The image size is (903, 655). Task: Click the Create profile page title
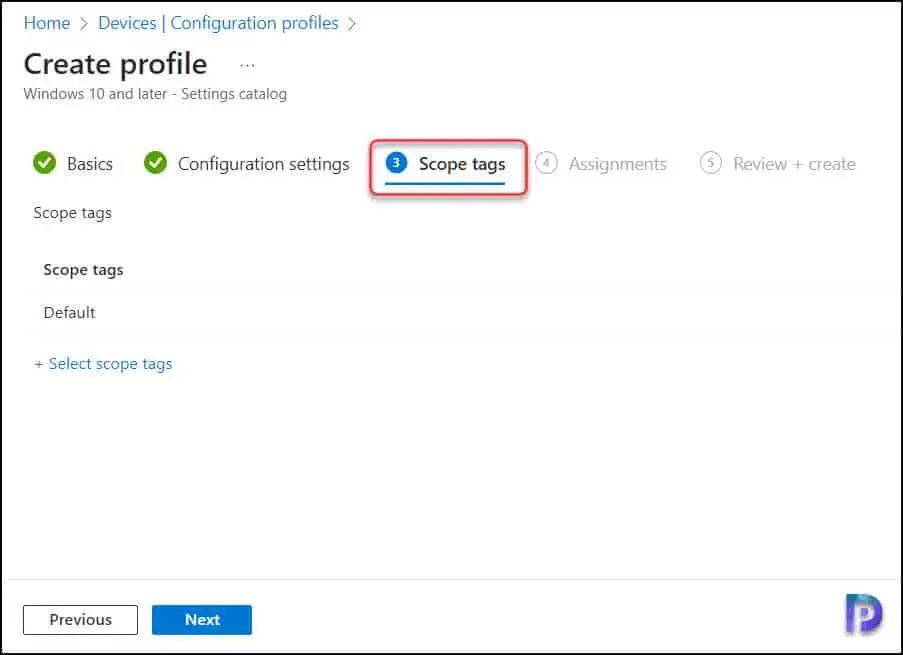click(x=115, y=64)
